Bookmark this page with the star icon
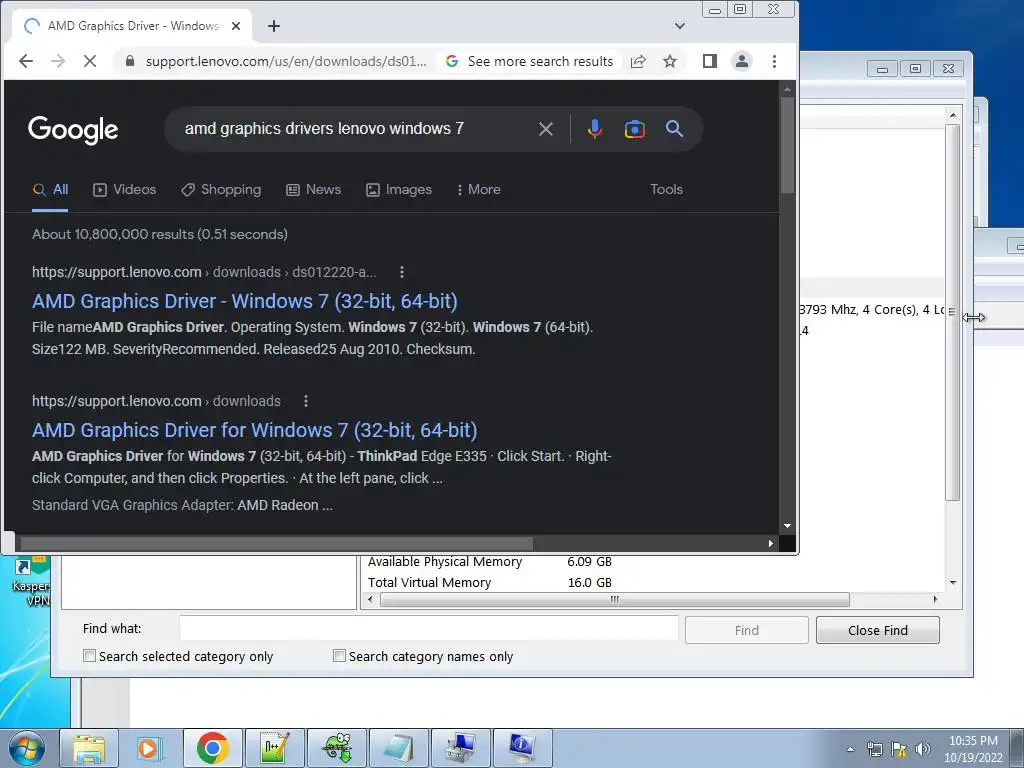1024x768 pixels. (x=670, y=61)
